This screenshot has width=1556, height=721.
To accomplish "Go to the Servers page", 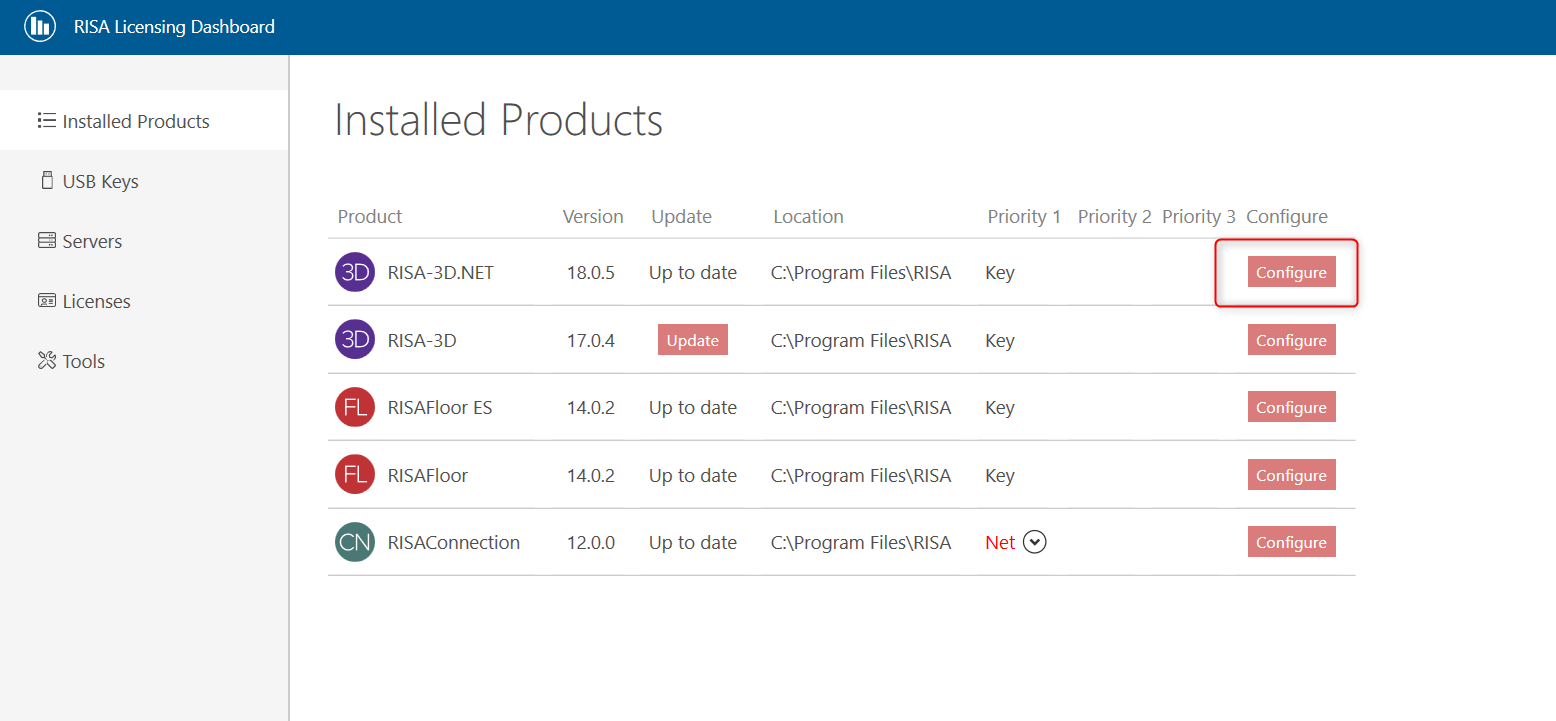I will pyautogui.click(x=92, y=241).
